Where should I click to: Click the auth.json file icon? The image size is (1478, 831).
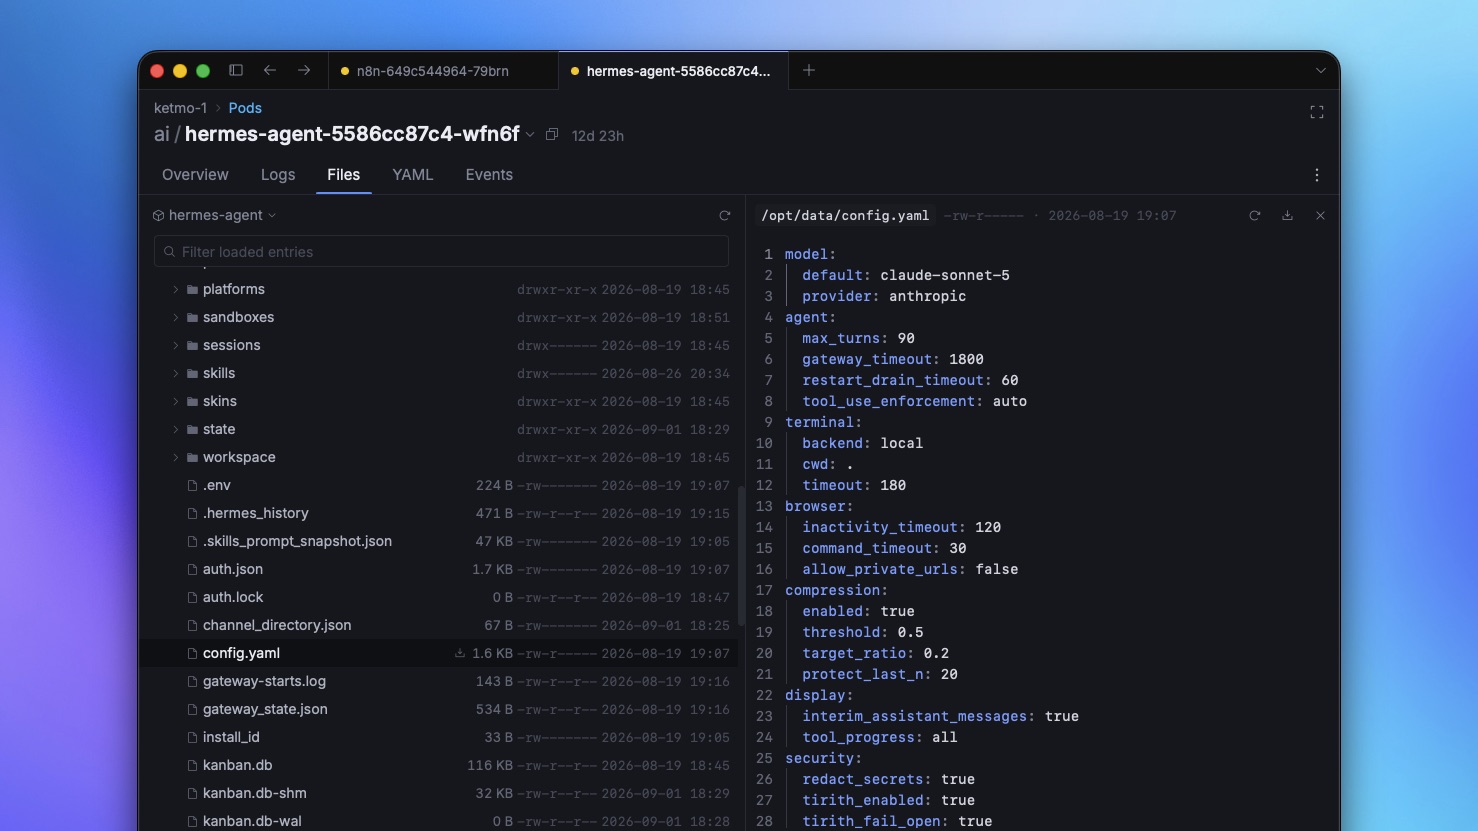pos(192,569)
